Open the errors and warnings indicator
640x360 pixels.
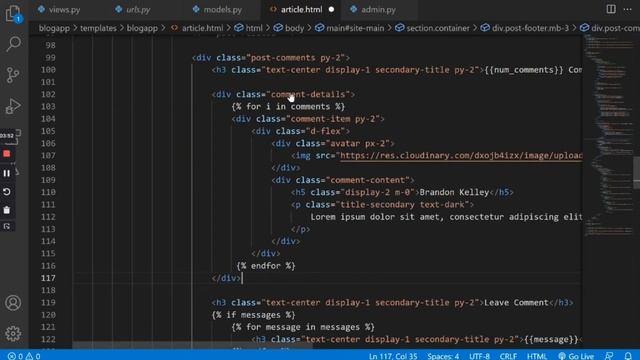[24, 356]
